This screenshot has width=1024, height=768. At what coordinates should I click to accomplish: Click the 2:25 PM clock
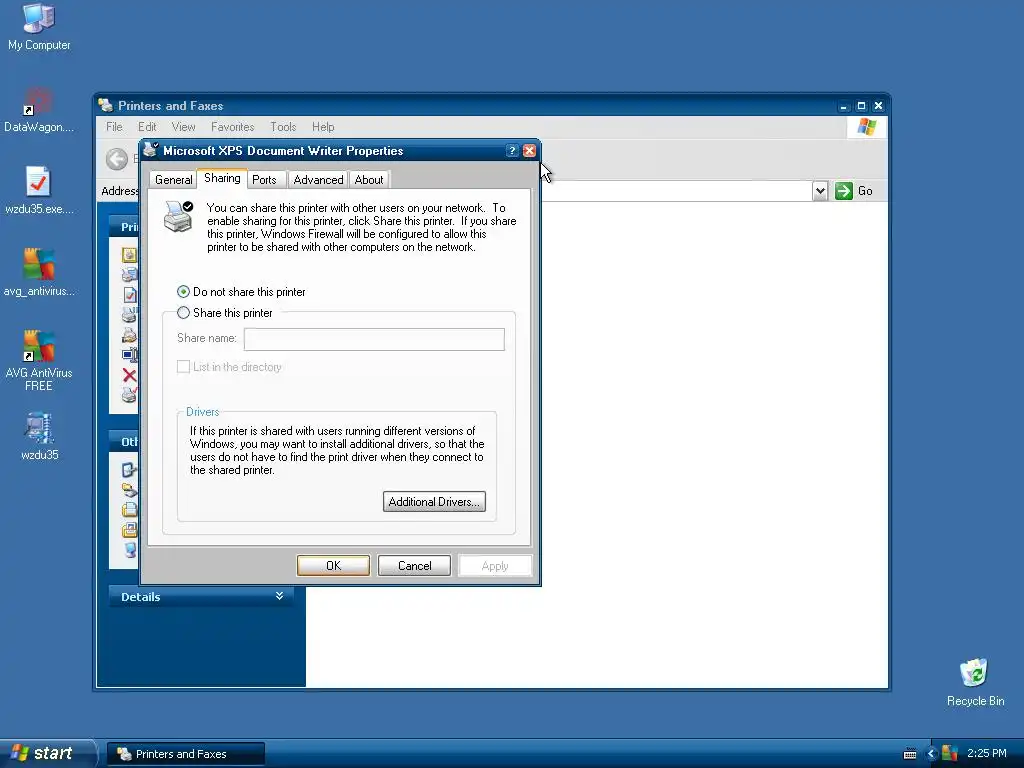(x=987, y=753)
